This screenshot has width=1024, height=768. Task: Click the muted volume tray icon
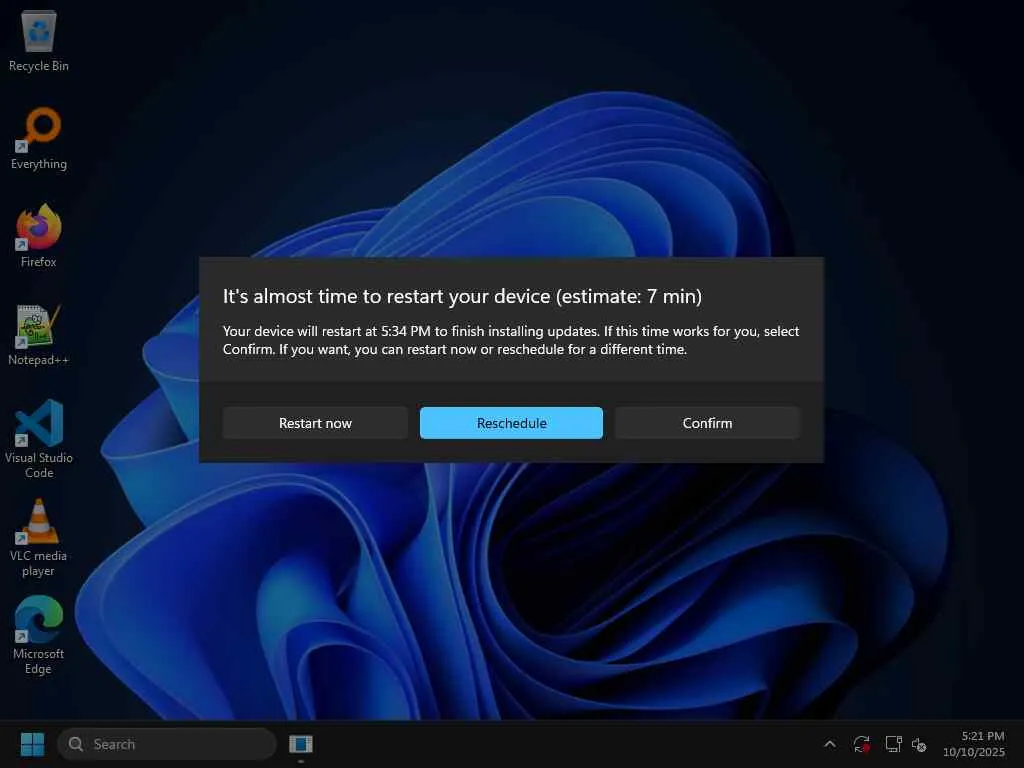(920, 744)
